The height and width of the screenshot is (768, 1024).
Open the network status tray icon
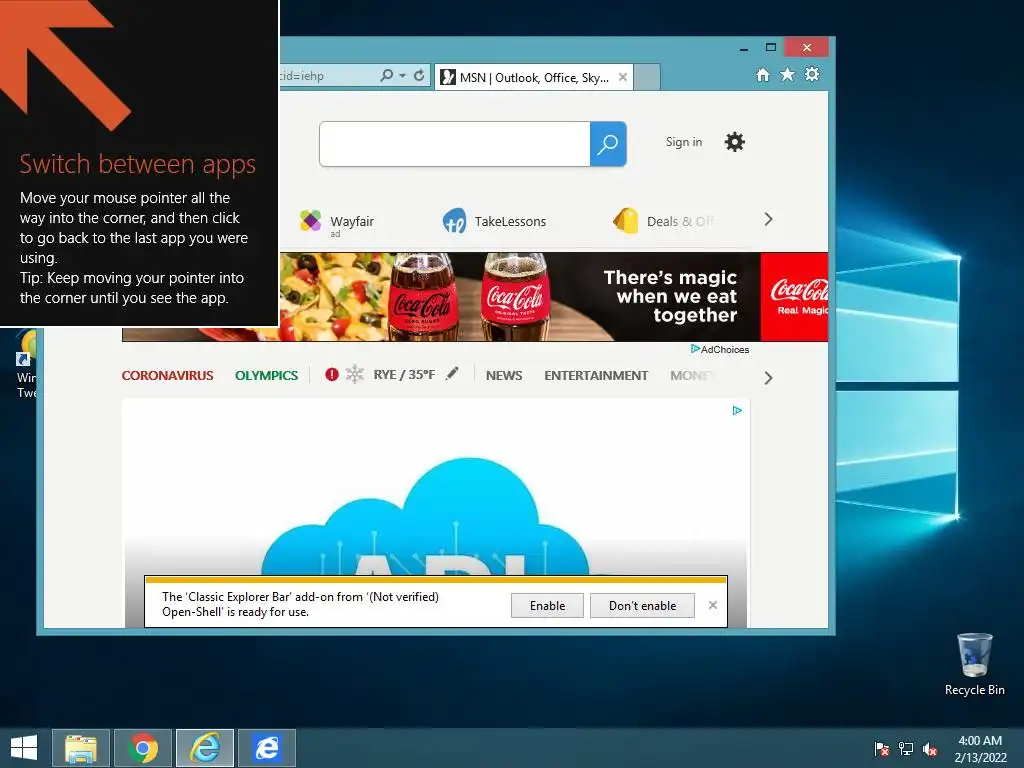(906, 748)
